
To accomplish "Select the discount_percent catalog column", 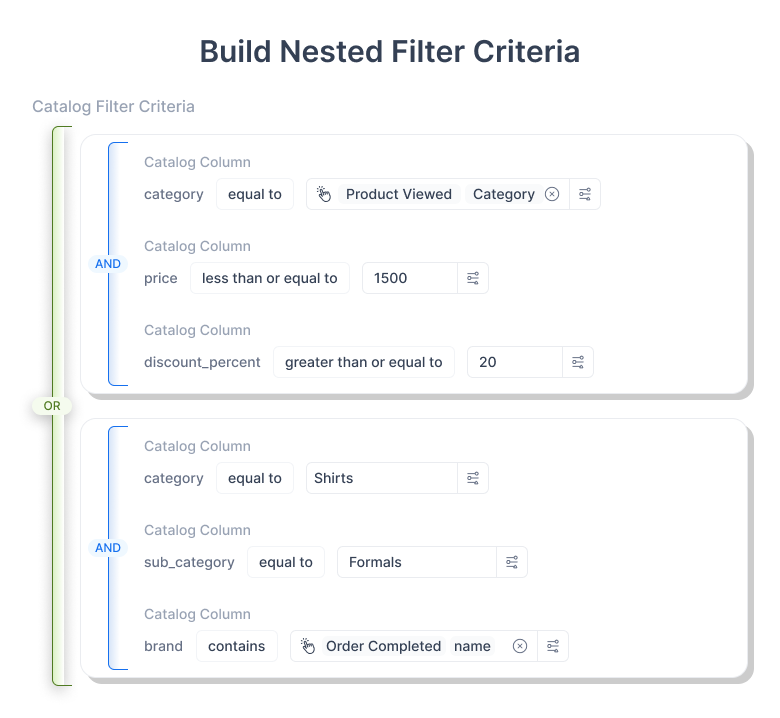I will 202,362.
